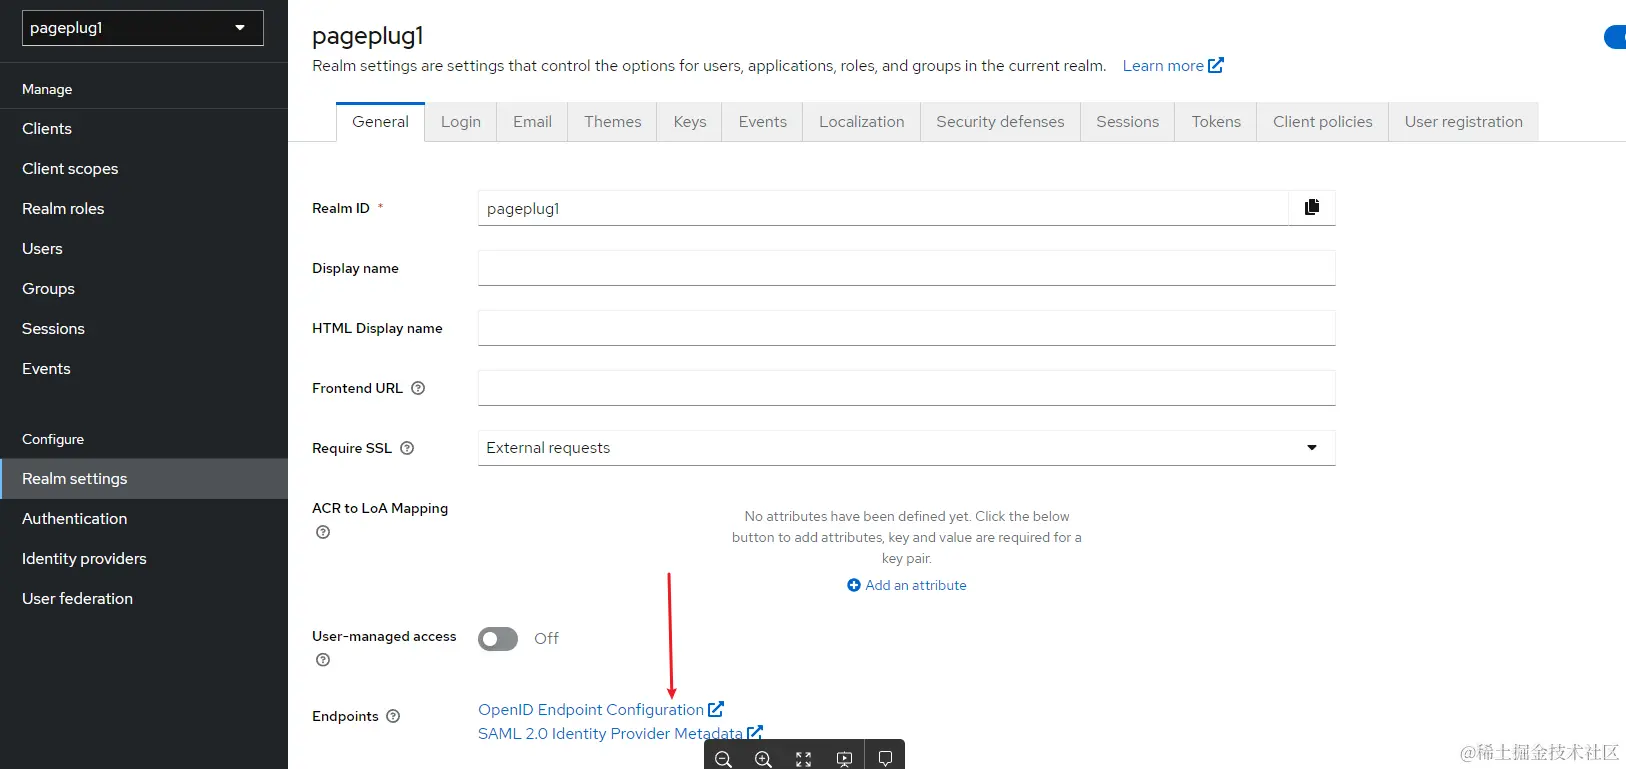Open the Localization tab

point(862,122)
